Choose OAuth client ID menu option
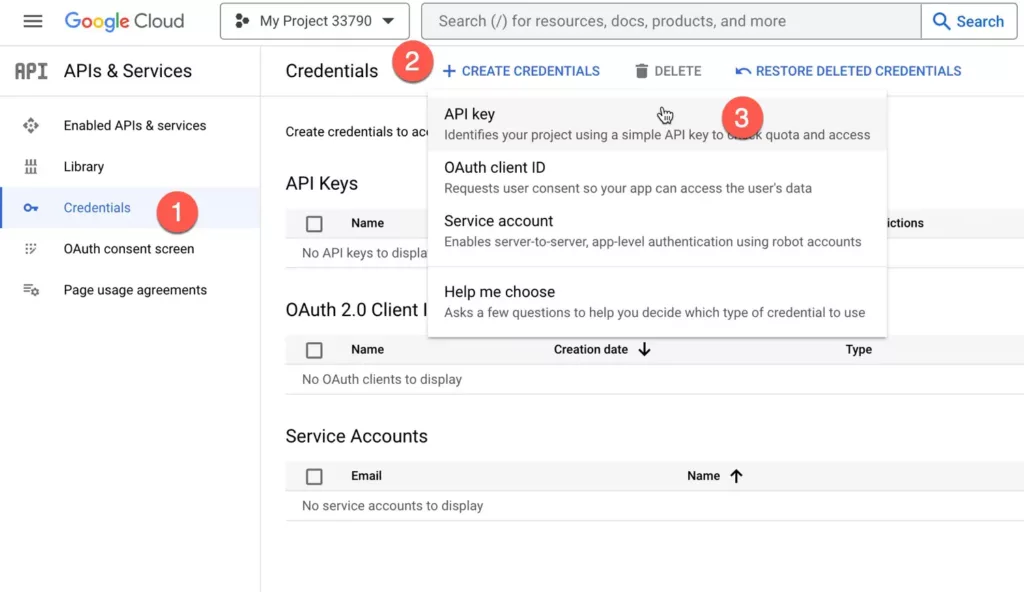1024x592 pixels. click(x=495, y=168)
